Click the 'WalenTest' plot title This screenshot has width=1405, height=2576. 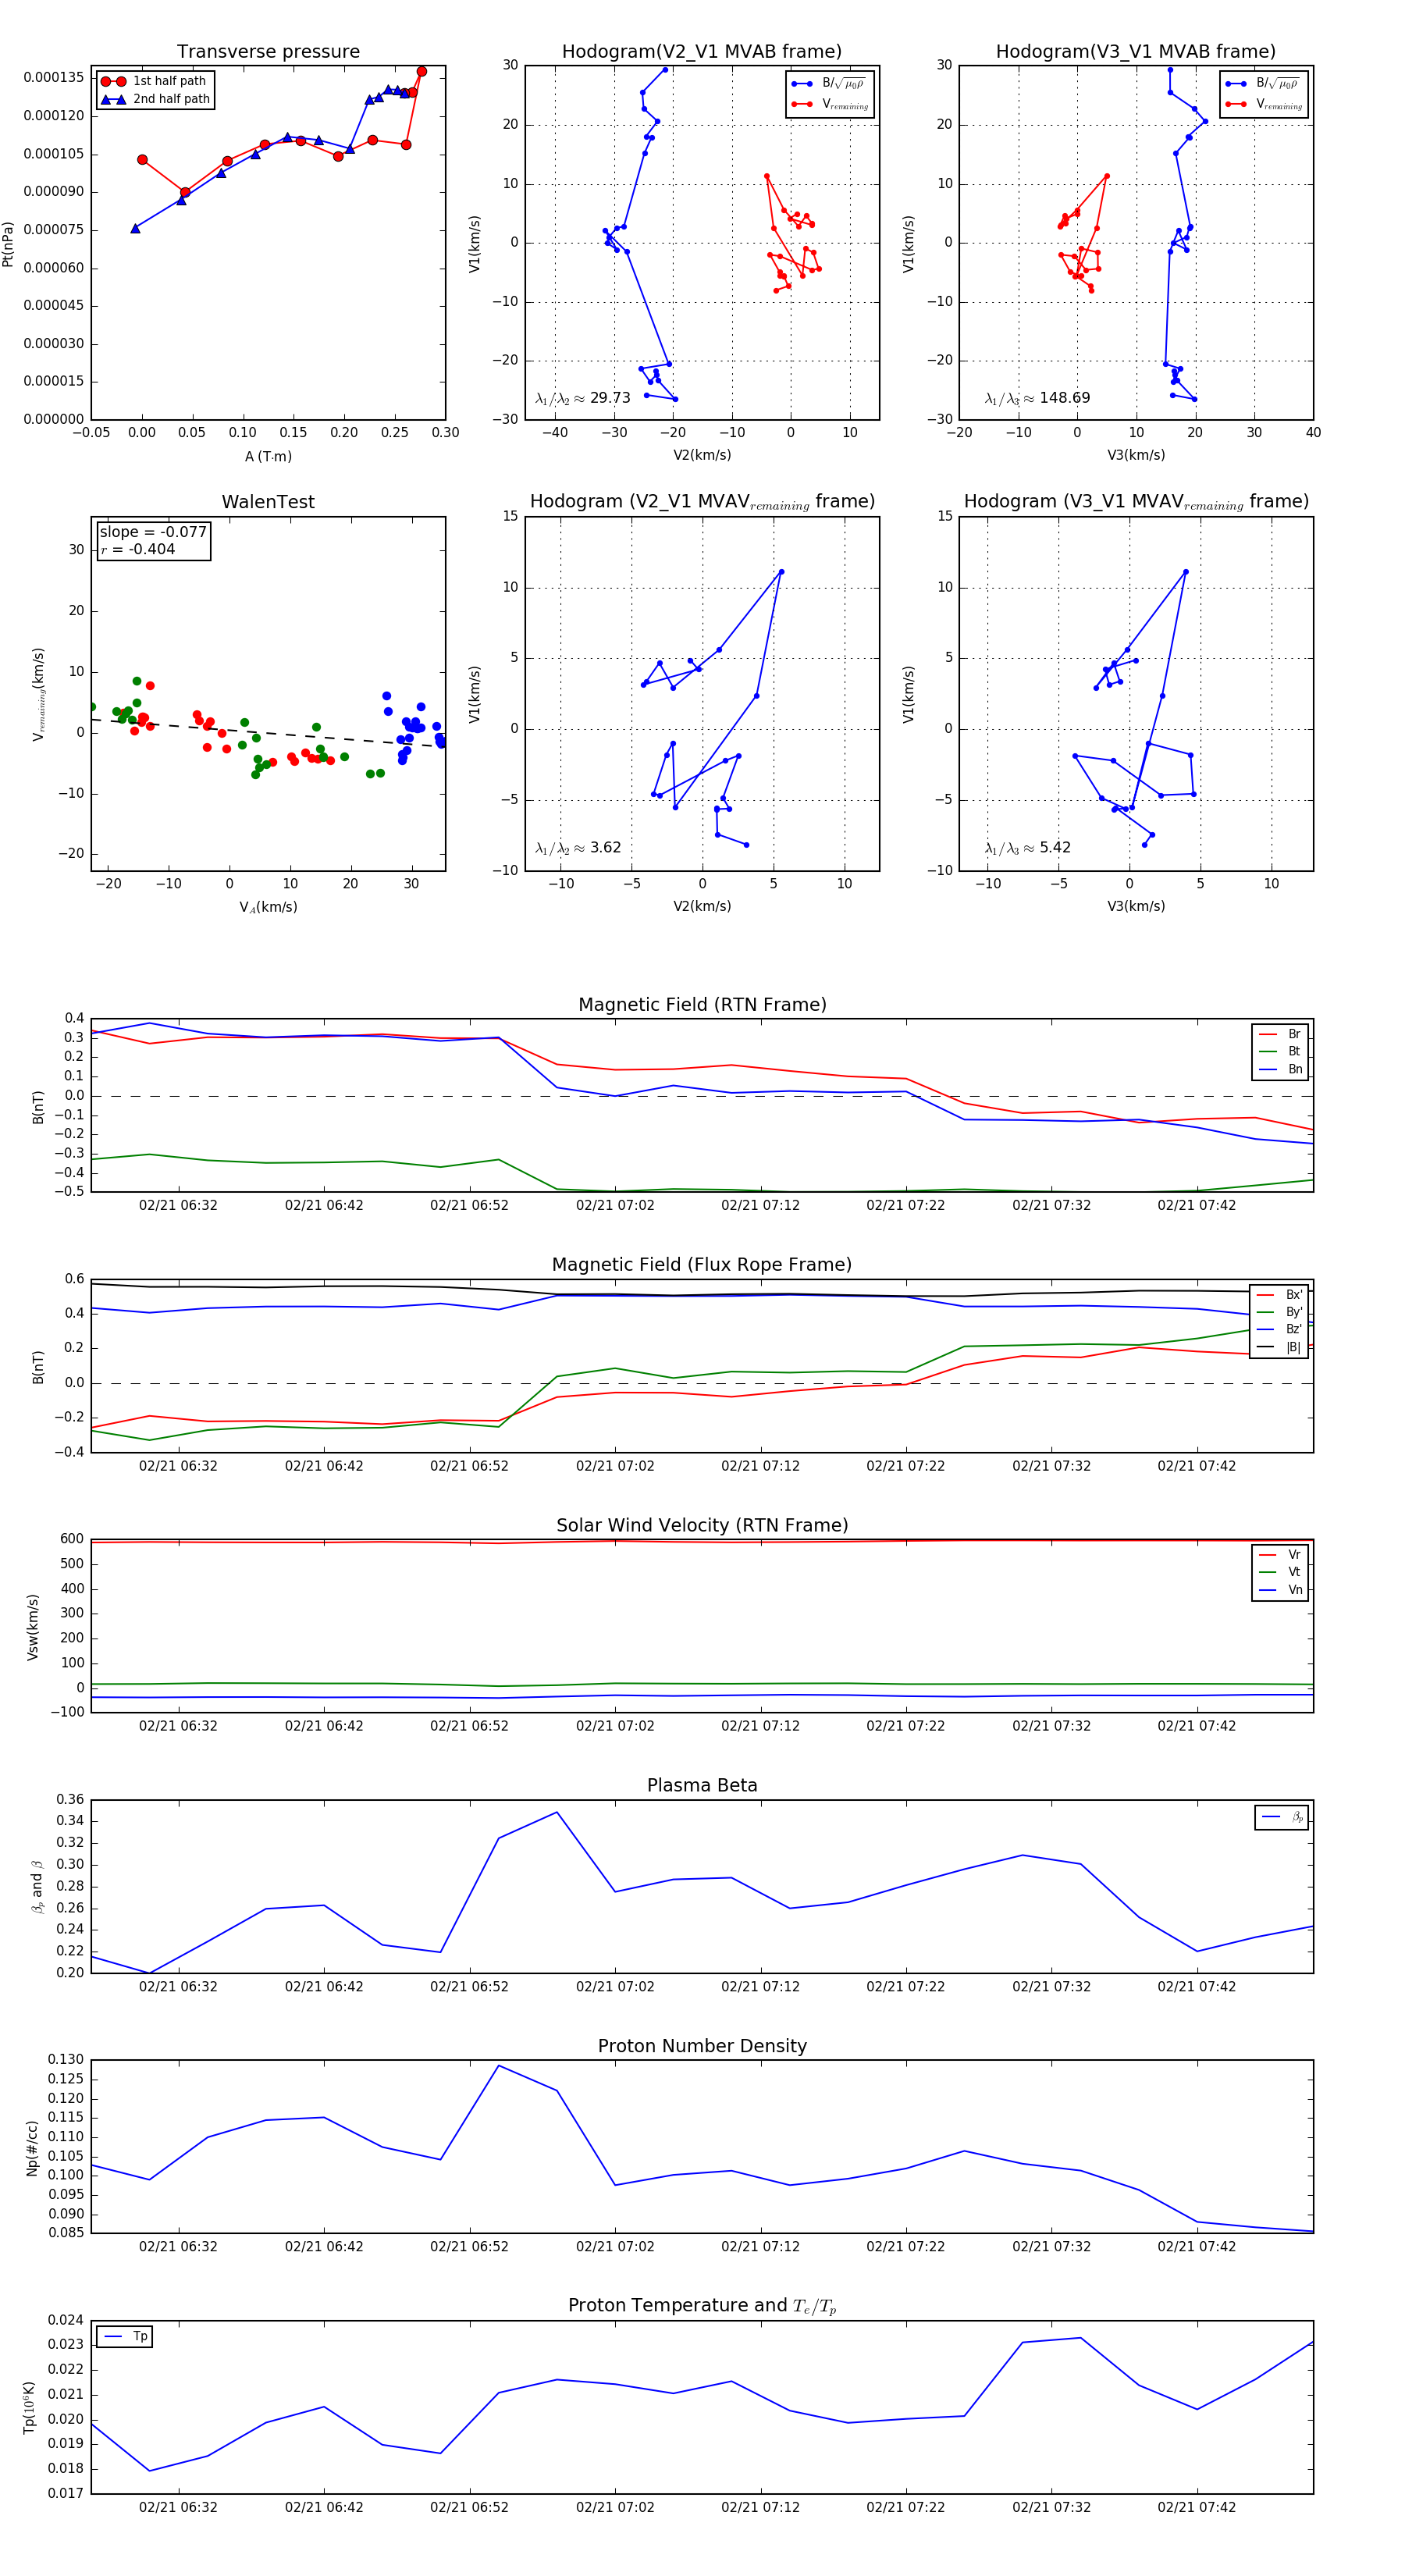click(x=268, y=502)
